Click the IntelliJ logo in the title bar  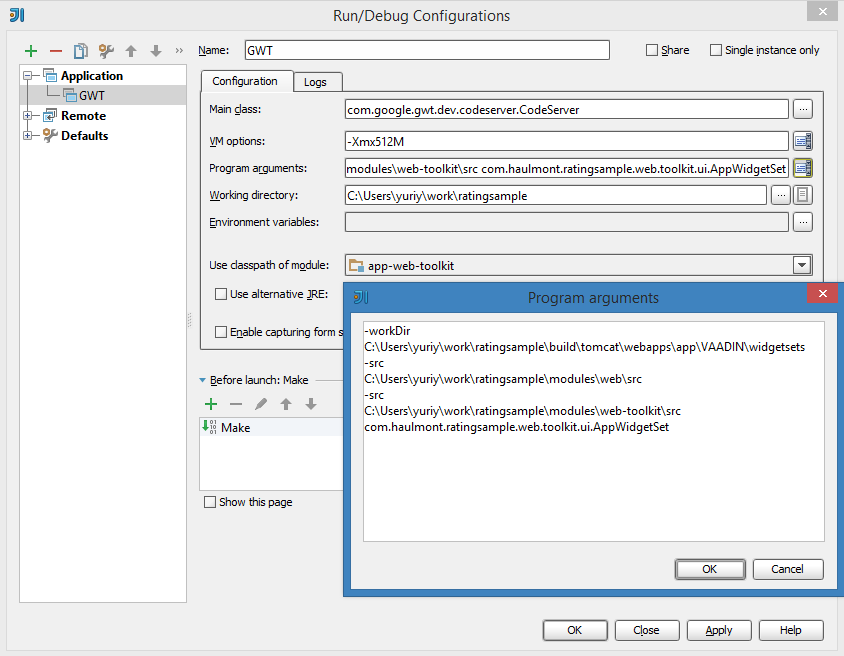pyautogui.click(x=17, y=15)
